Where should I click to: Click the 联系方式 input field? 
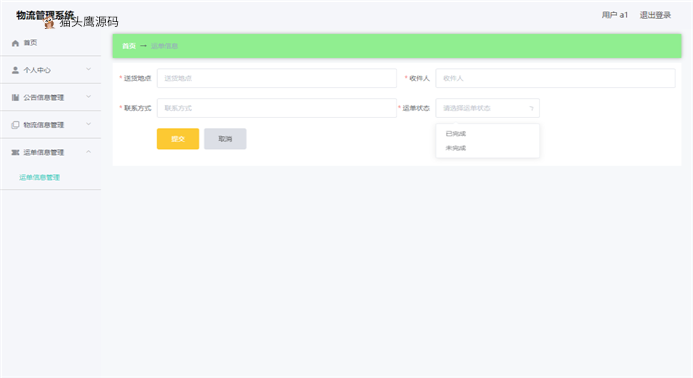277,108
